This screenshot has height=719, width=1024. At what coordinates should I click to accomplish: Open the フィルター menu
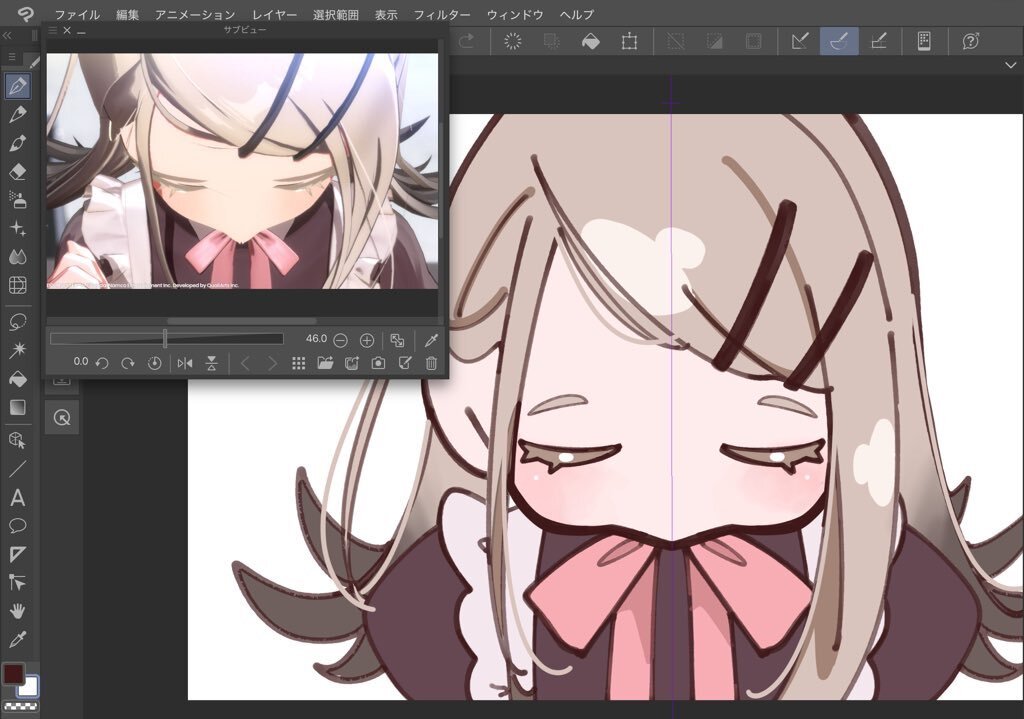click(441, 15)
